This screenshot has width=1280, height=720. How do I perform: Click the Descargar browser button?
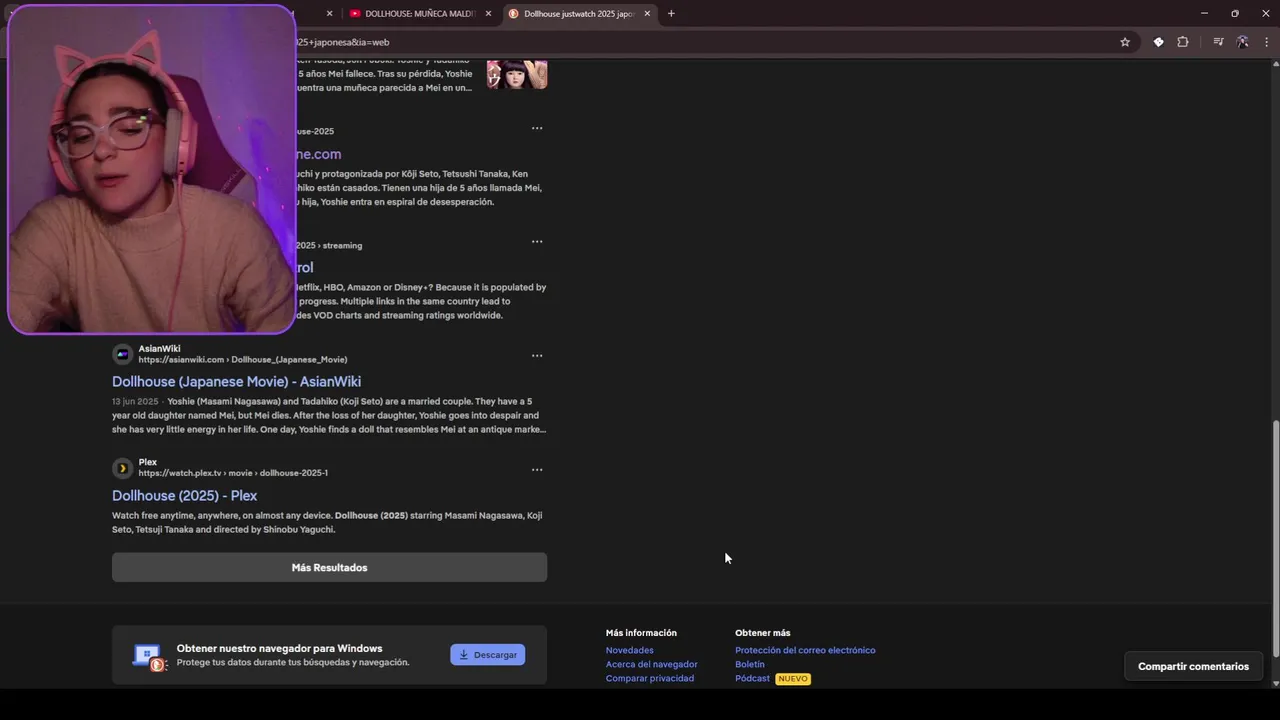(x=487, y=654)
